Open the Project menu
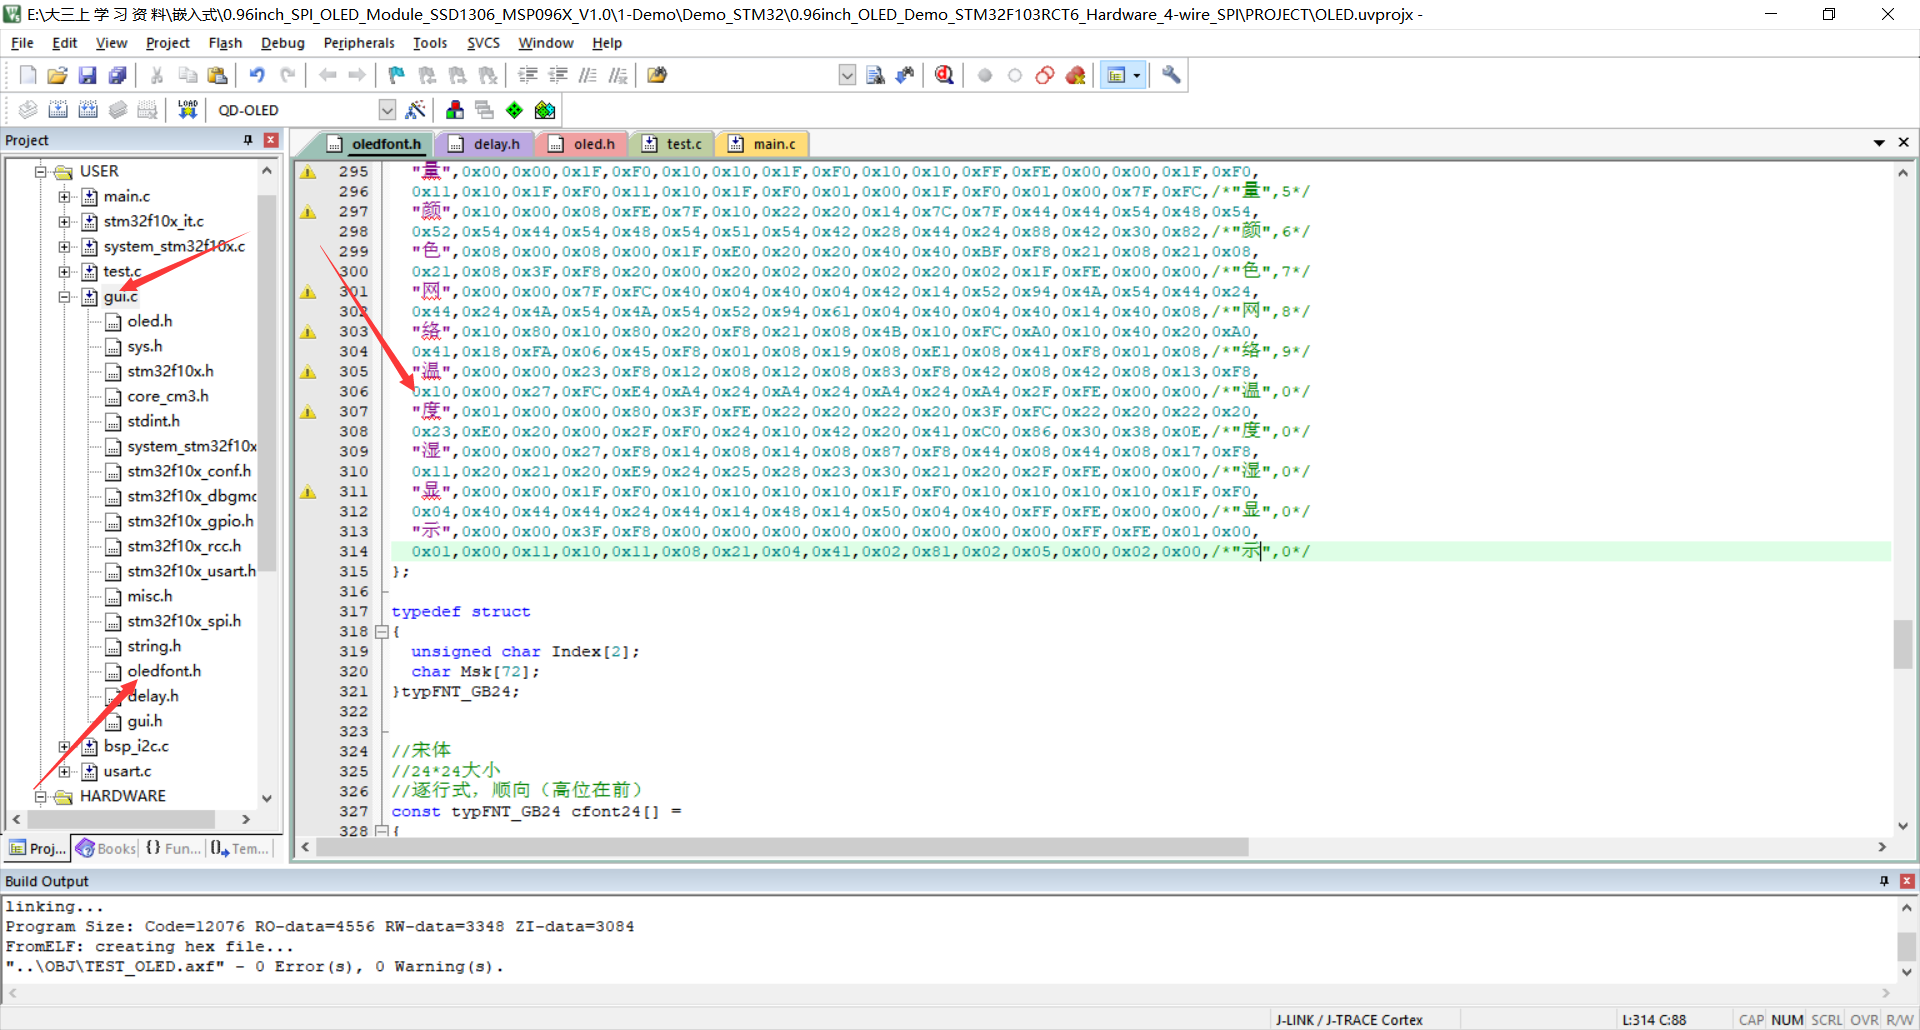This screenshot has width=1920, height=1030. coord(167,43)
